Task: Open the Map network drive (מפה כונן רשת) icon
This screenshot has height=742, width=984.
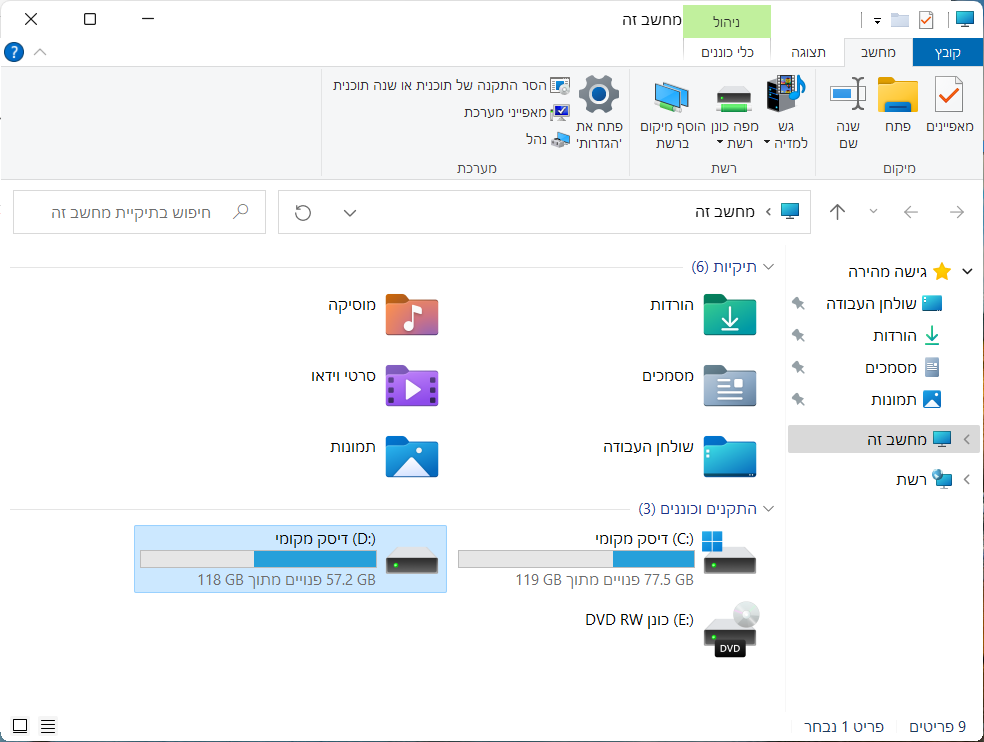Action: (x=734, y=98)
